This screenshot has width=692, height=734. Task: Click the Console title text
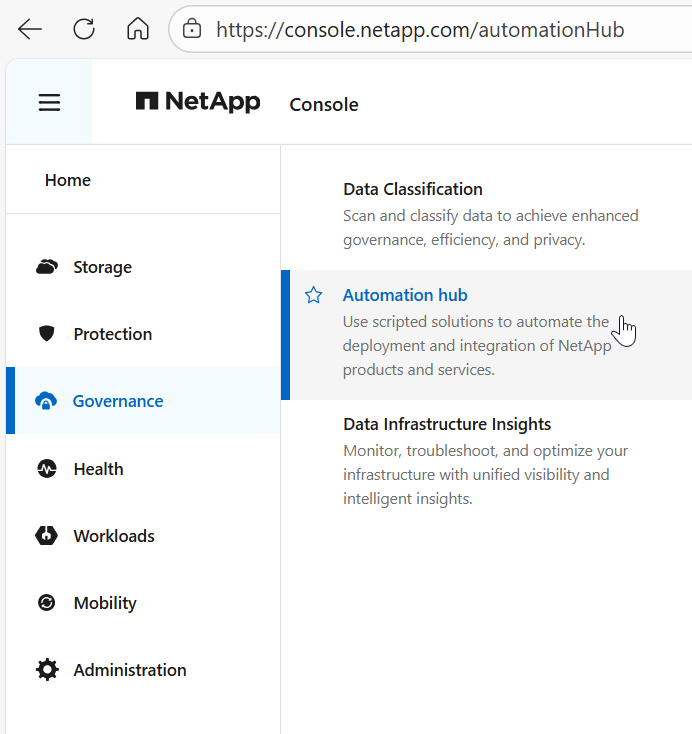(x=324, y=104)
